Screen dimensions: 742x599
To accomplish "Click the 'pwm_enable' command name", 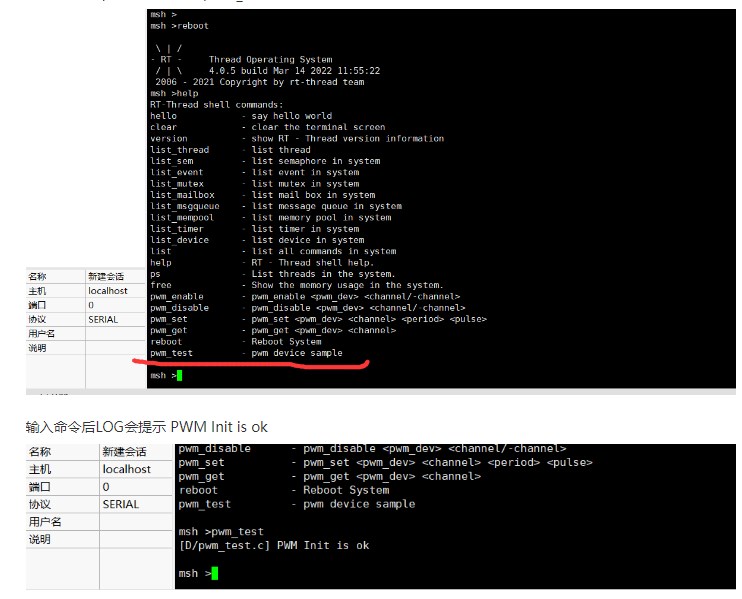I will tap(177, 297).
